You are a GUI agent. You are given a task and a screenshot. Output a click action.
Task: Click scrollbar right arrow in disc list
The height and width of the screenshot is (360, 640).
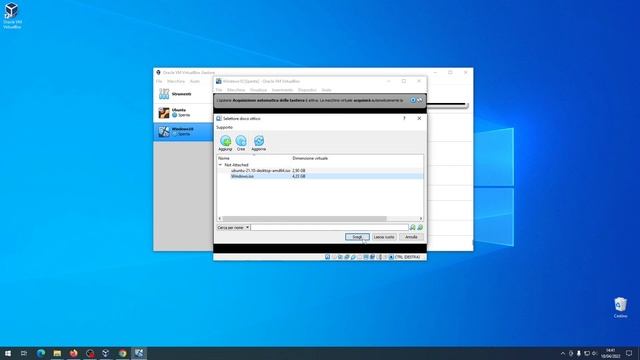(421, 219)
